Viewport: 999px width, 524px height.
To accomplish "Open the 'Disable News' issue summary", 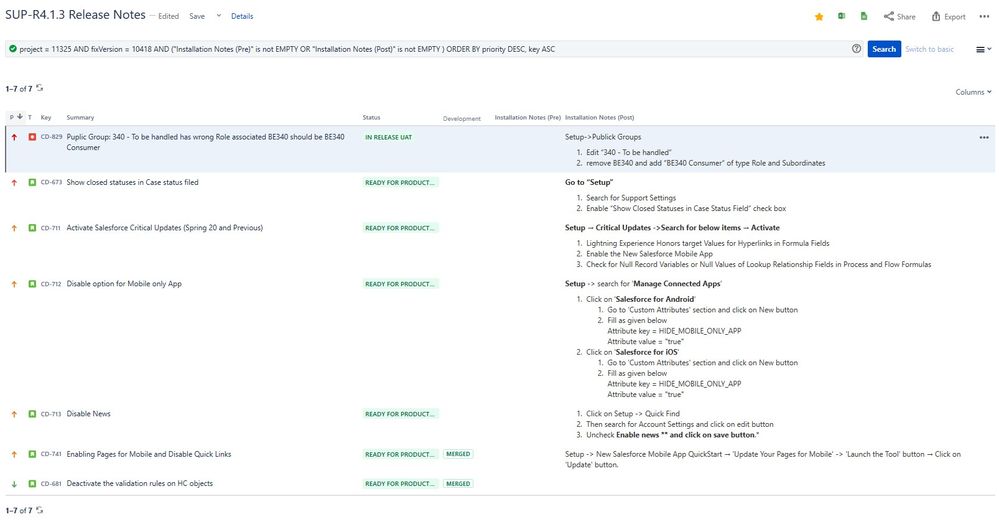I will [x=89, y=414].
